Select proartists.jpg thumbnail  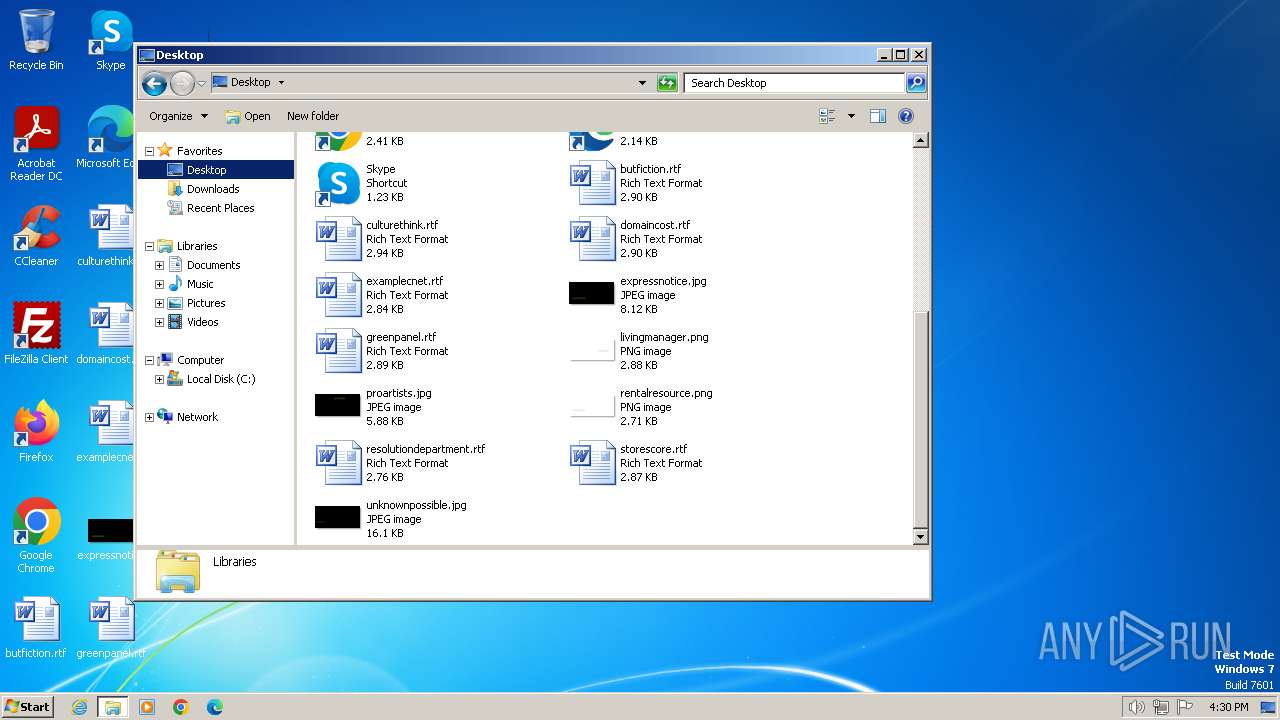coord(338,405)
